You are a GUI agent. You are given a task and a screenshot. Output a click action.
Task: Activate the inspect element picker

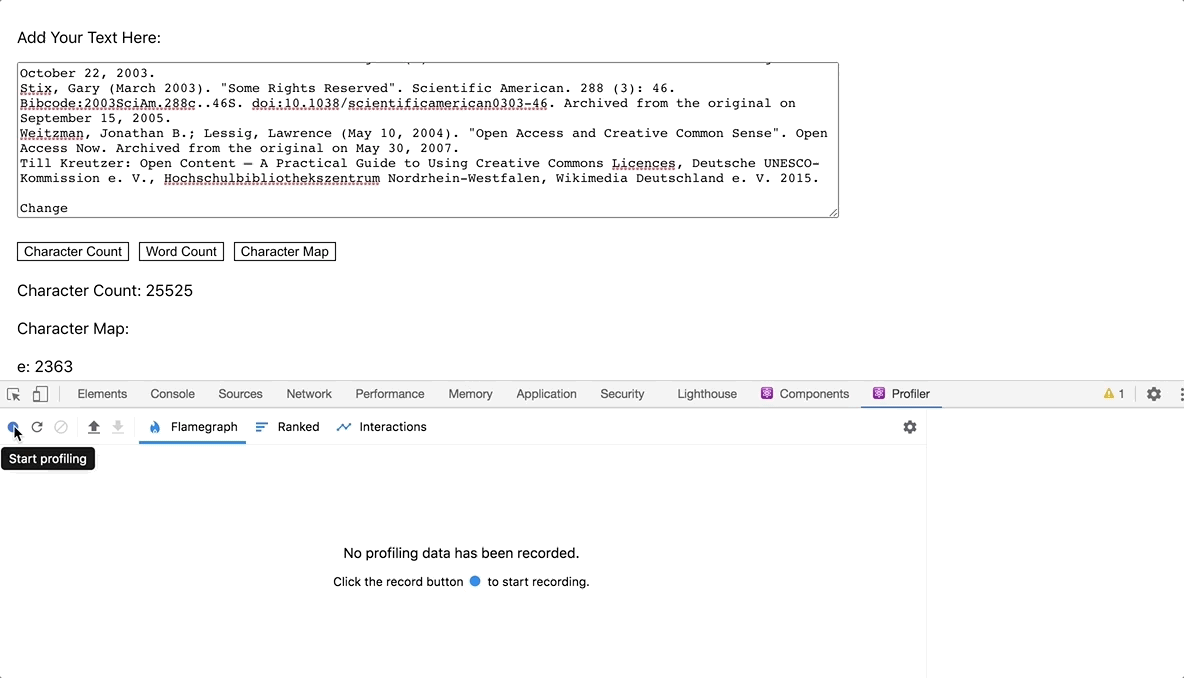point(14,394)
